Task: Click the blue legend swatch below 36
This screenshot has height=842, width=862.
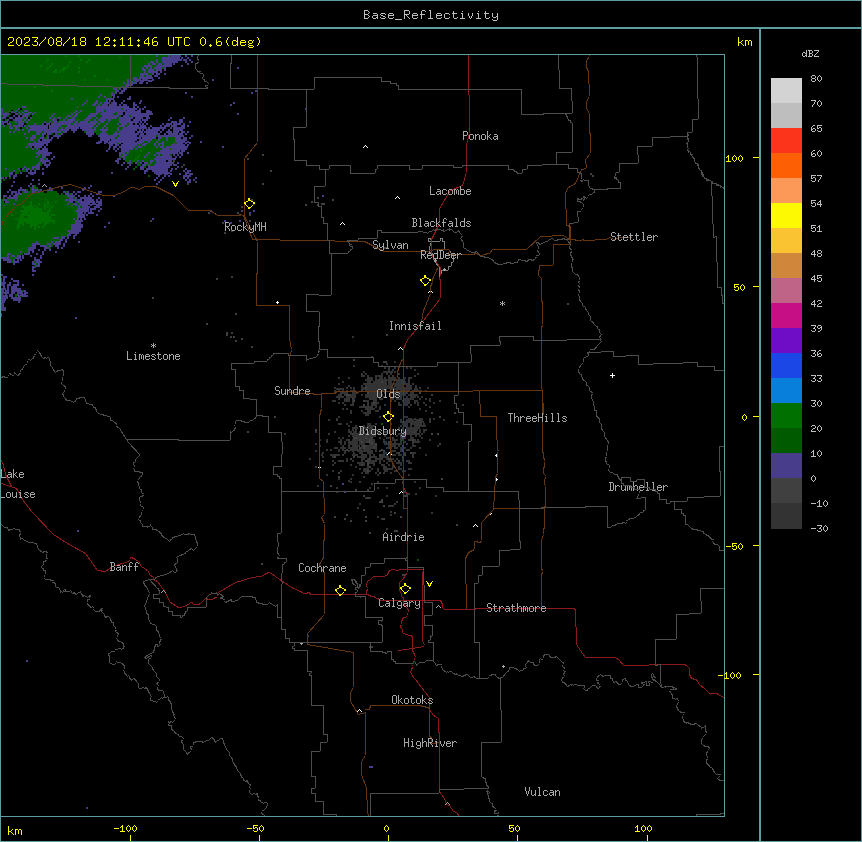Action: pyautogui.click(x=786, y=365)
